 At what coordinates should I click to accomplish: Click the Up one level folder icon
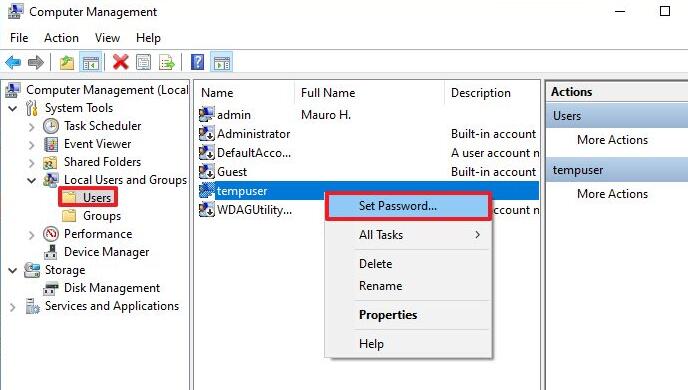tap(67, 63)
